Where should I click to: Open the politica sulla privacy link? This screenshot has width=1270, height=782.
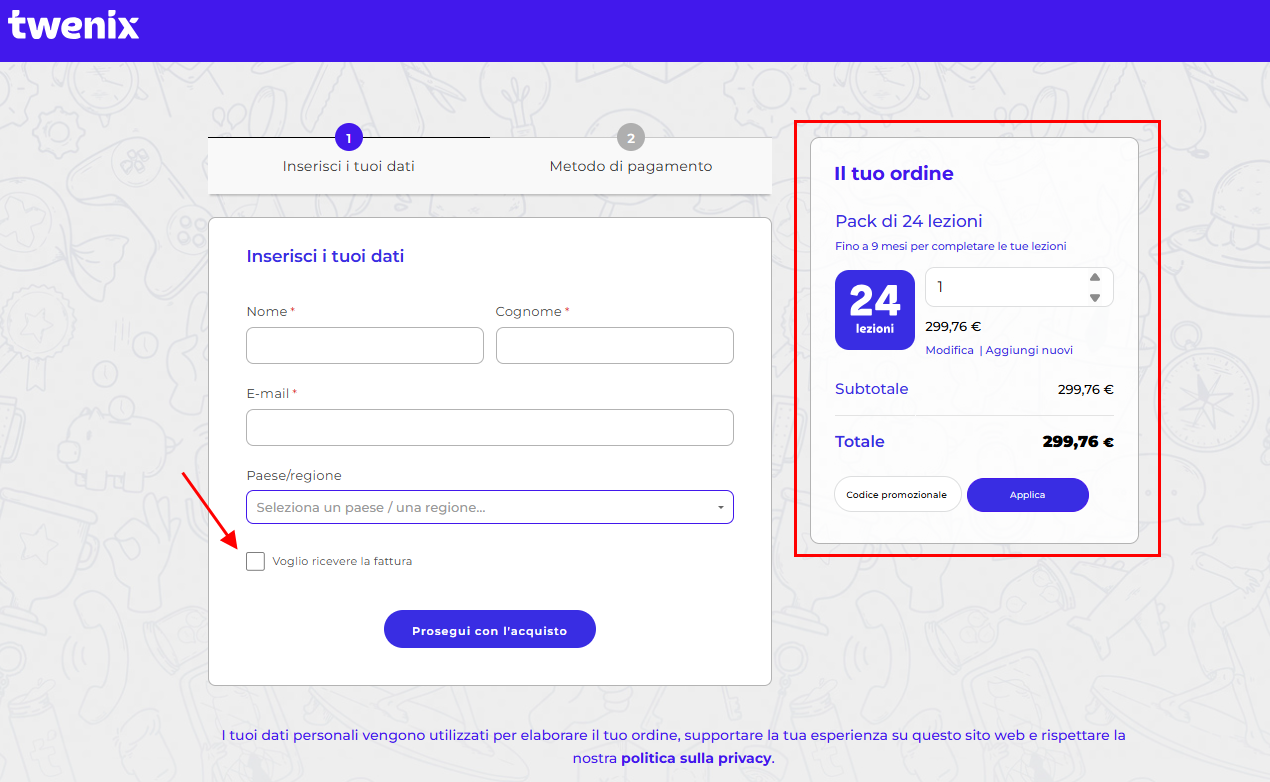696,758
